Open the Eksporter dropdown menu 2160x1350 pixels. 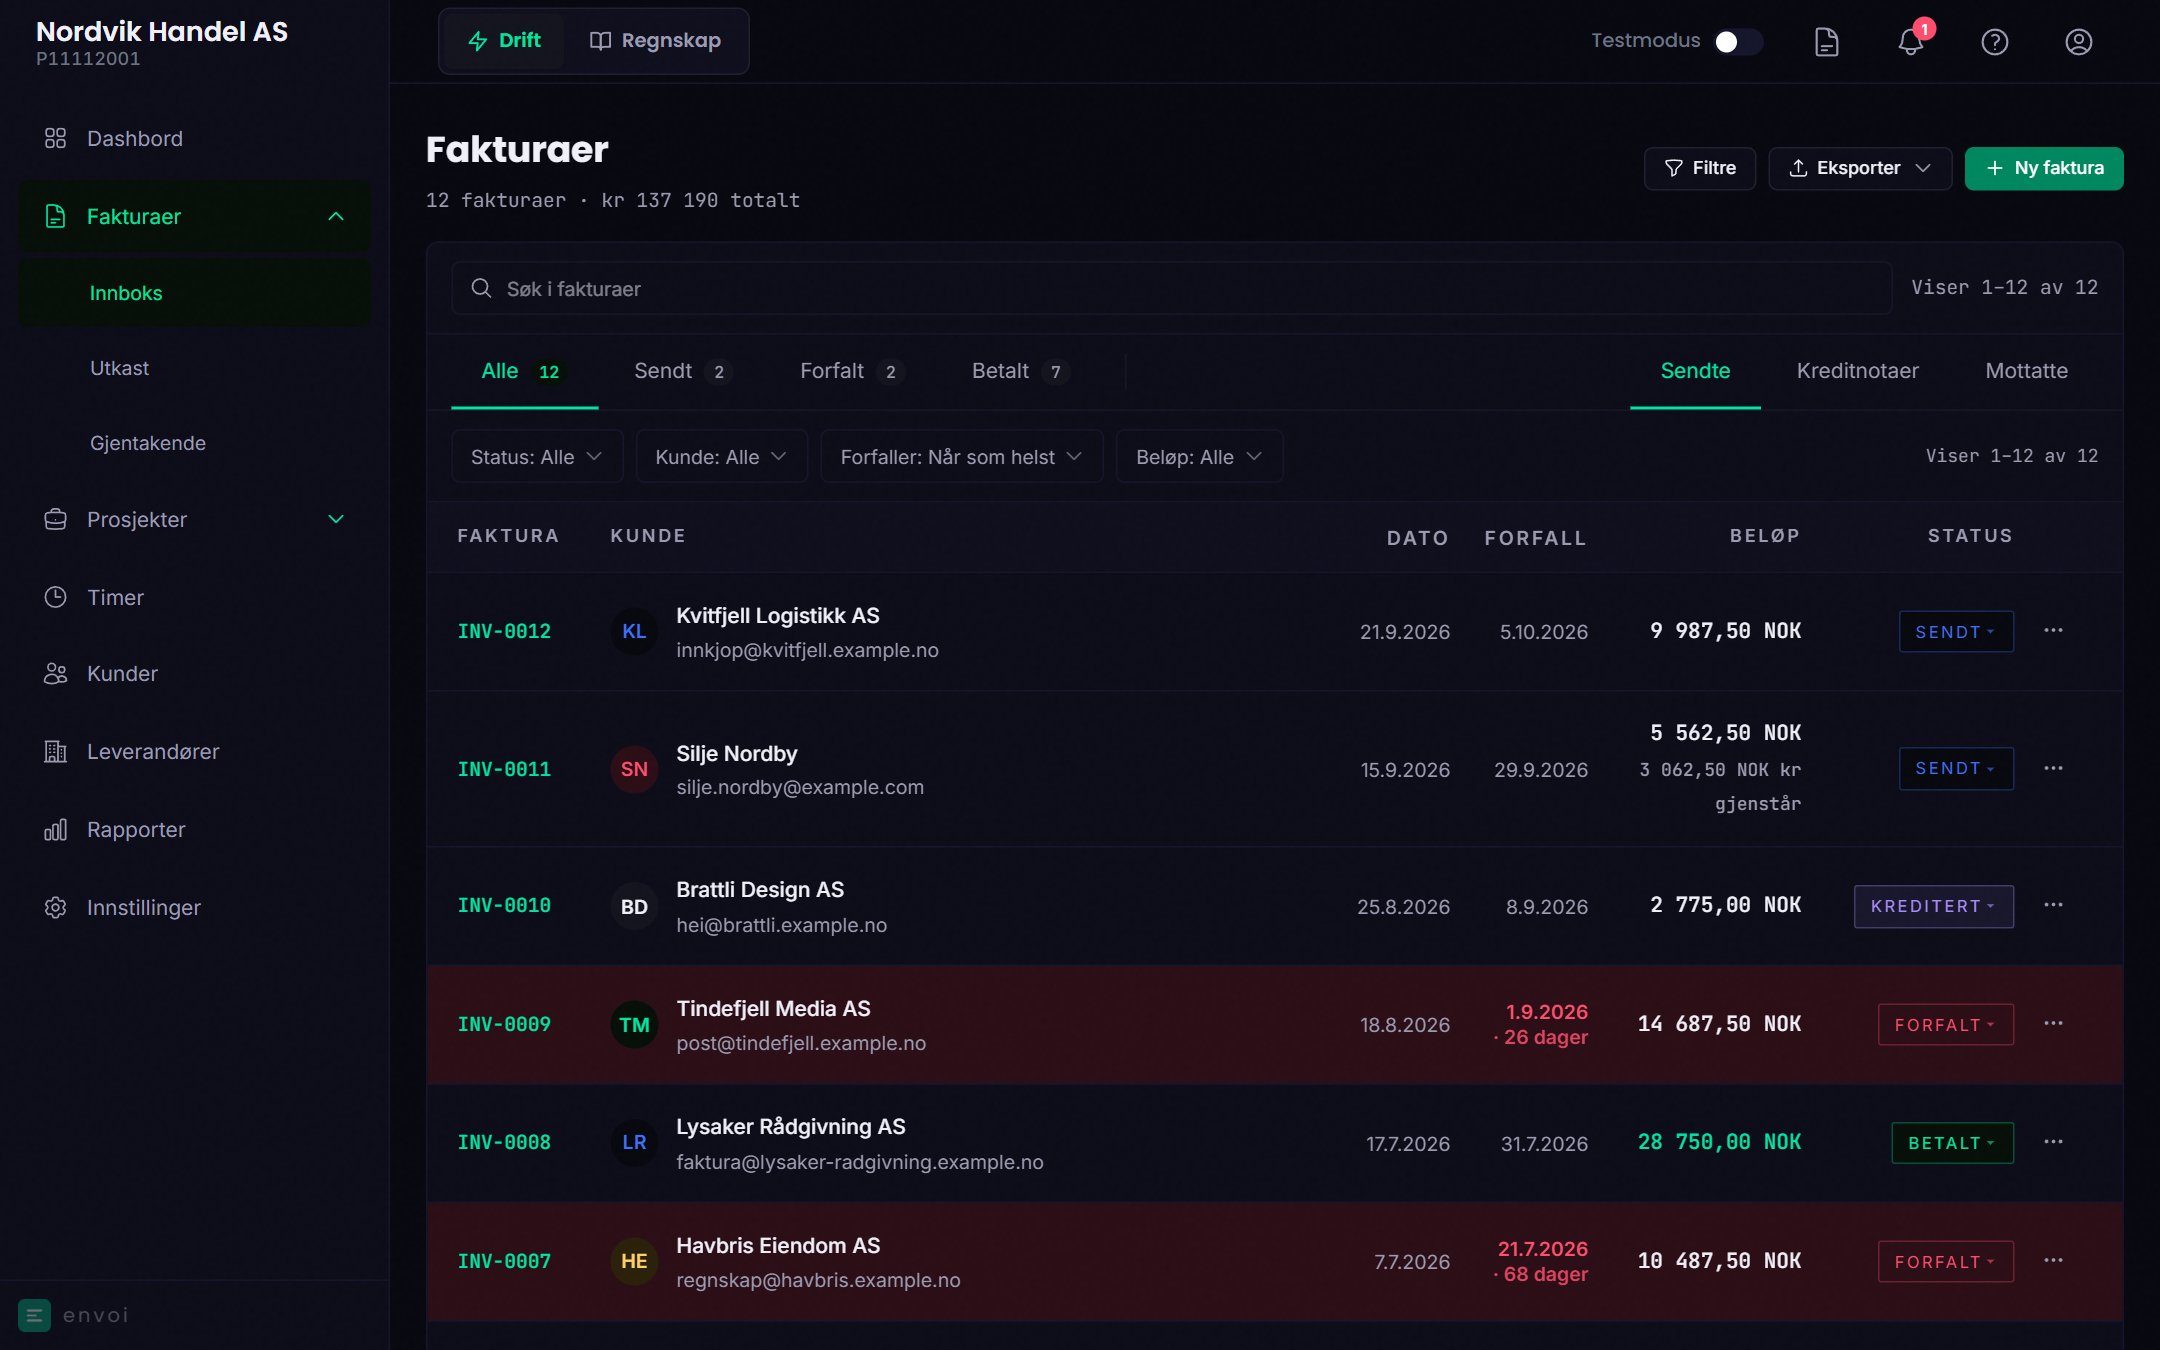(1860, 168)
